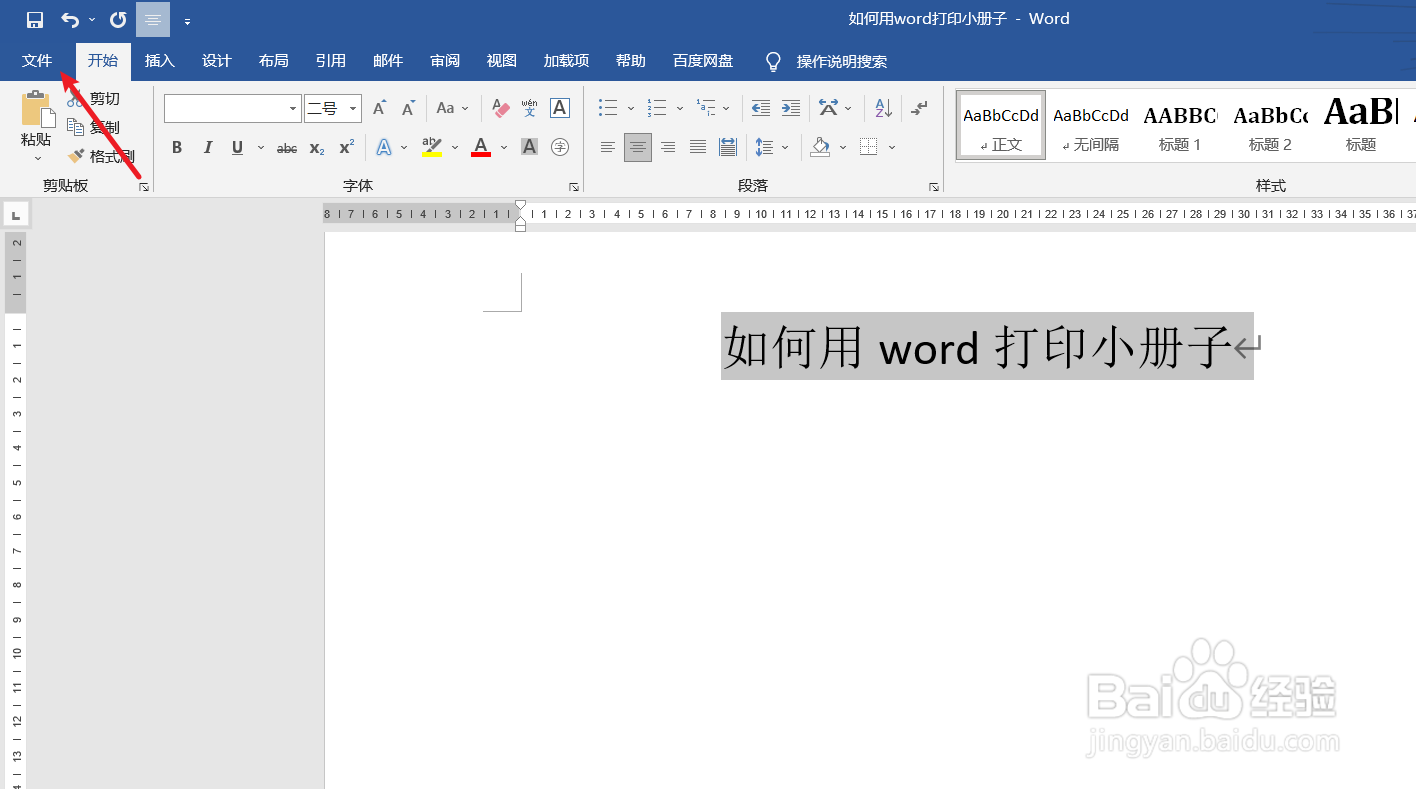Switch to the 插入 ribbon tab

(x=159, y=60)
